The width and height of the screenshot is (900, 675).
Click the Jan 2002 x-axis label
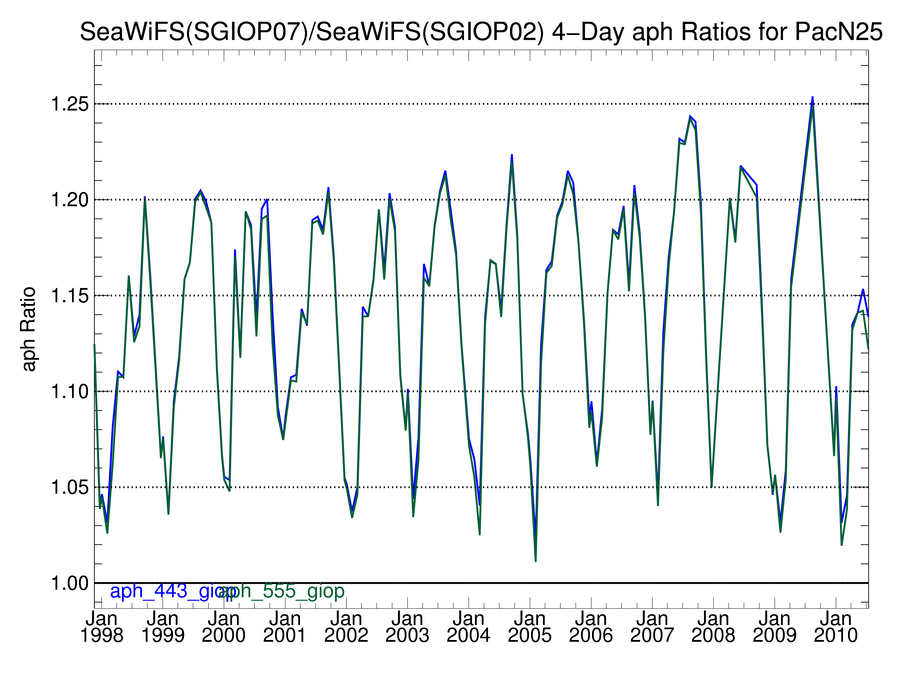pos(346,627)
